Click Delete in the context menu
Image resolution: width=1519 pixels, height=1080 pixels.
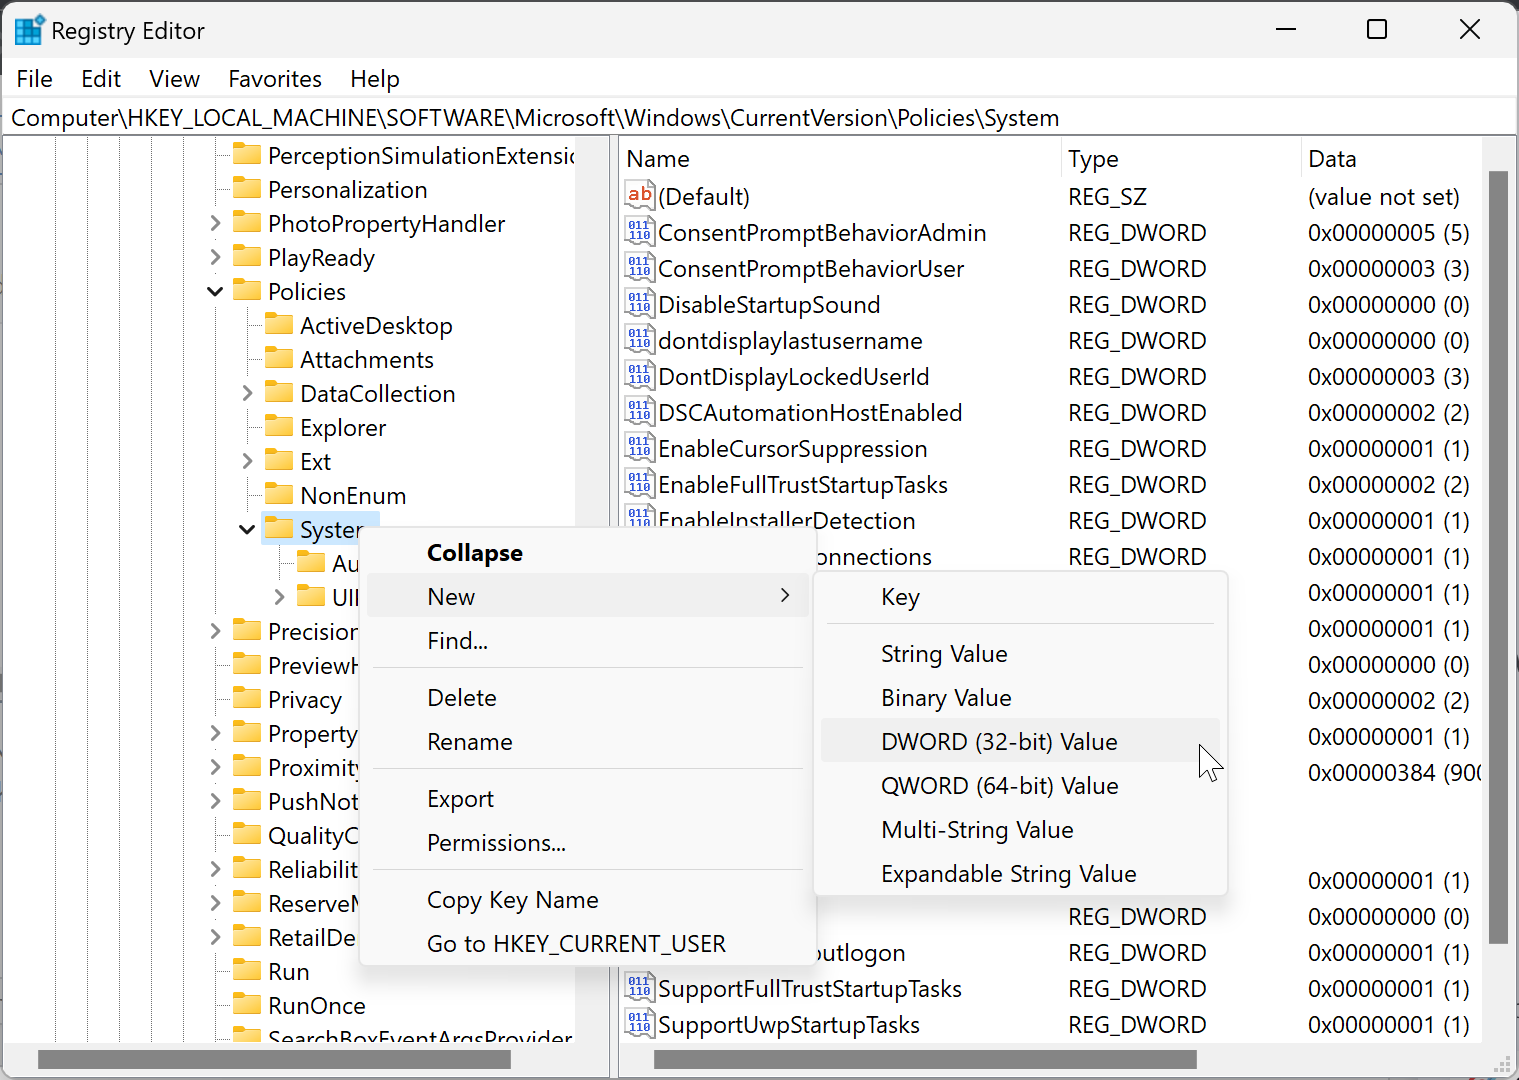pos(587,697)
